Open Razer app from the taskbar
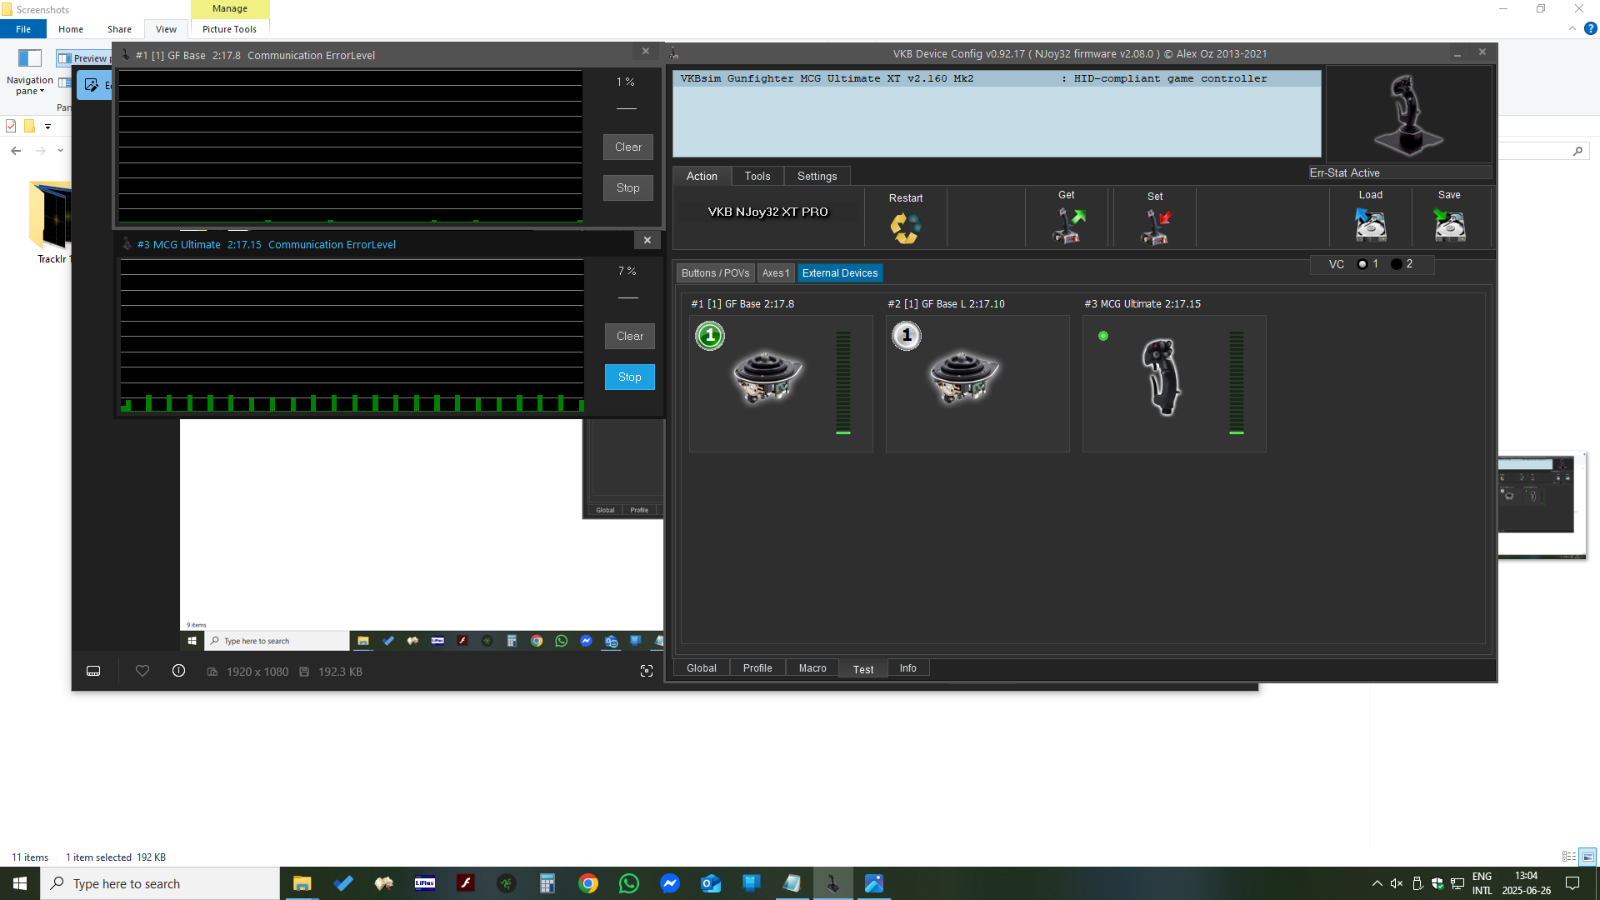 pos(507,883)
